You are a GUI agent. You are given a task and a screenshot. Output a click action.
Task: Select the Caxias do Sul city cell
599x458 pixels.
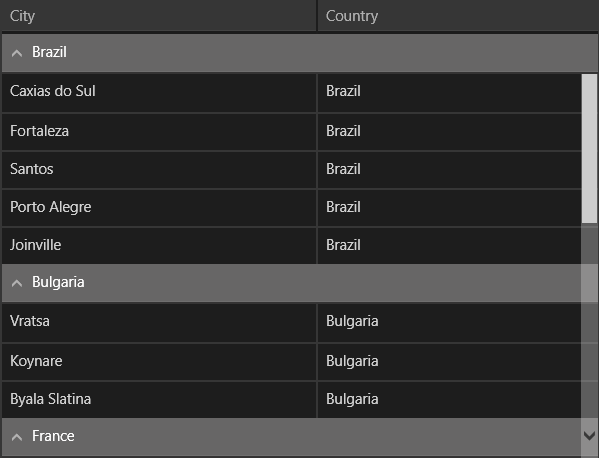point(159,93)
